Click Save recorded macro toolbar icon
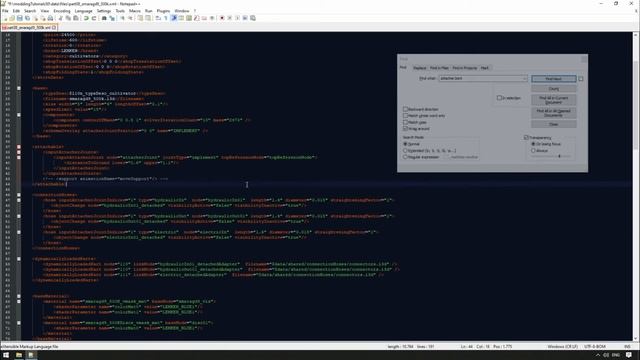The image size is (640, 360). [253, 18]
